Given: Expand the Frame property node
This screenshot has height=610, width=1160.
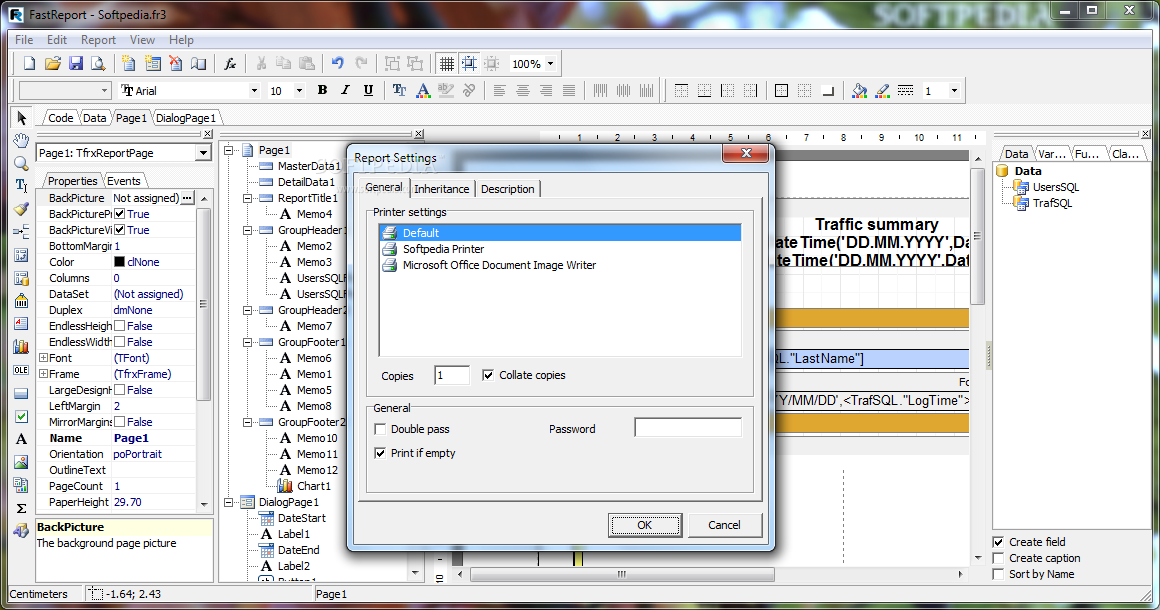Looking at the screenshot, I should click(x=43, y=374).
